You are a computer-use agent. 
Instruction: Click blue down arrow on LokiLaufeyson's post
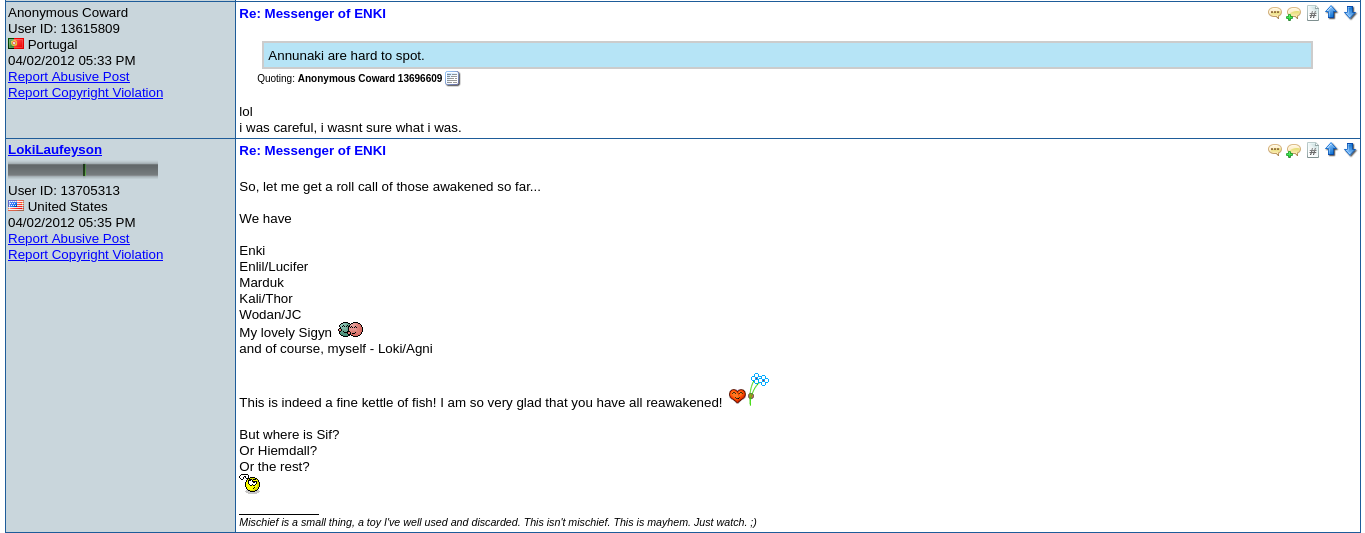pos(1350,149)
